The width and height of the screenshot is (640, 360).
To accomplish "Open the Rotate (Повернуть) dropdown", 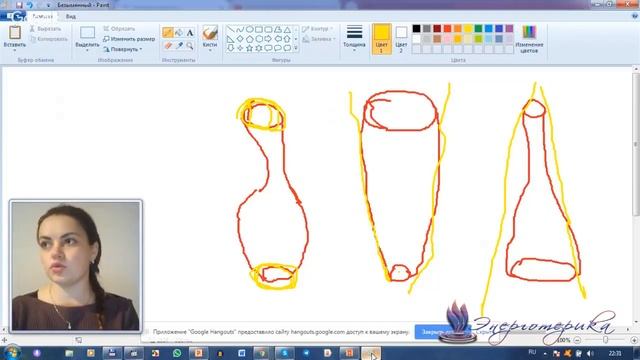I will click(x=122, y=49).
